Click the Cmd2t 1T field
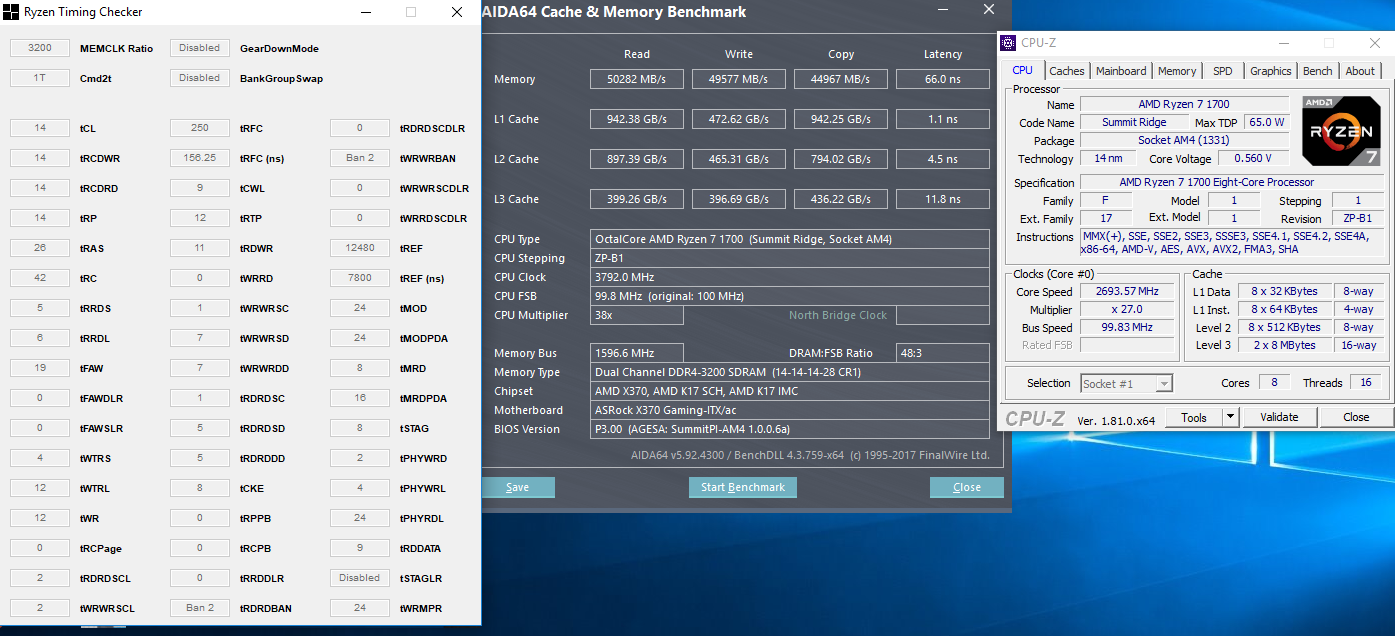This screenshot has width=1395, height=636. (40, 78)
